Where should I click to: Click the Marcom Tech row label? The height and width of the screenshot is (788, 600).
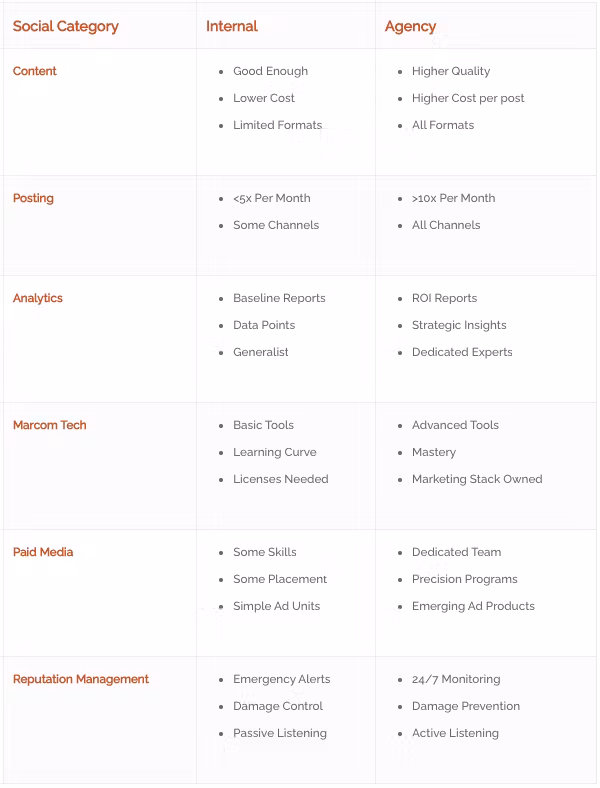49,425
